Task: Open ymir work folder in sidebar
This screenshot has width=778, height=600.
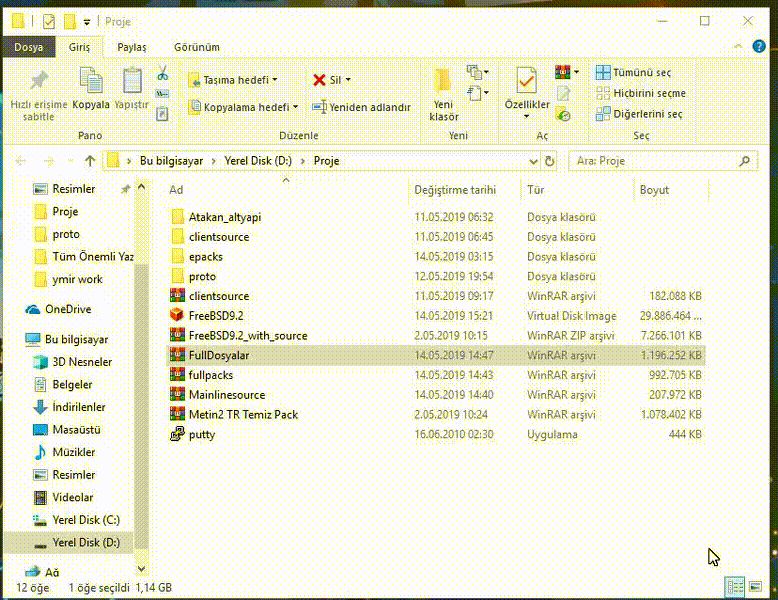Action: 68,279
